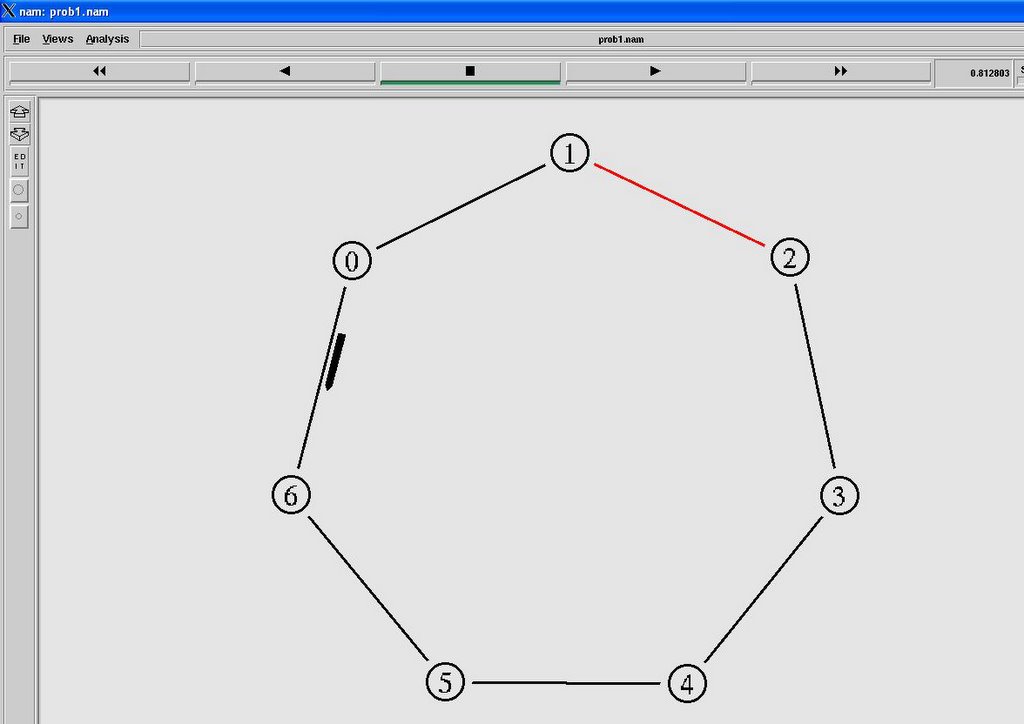Image resolution: width=1024 pixels, height=724 pixels.
Task: Click the prob1.nam title field
Action: (x=610, y=40)
